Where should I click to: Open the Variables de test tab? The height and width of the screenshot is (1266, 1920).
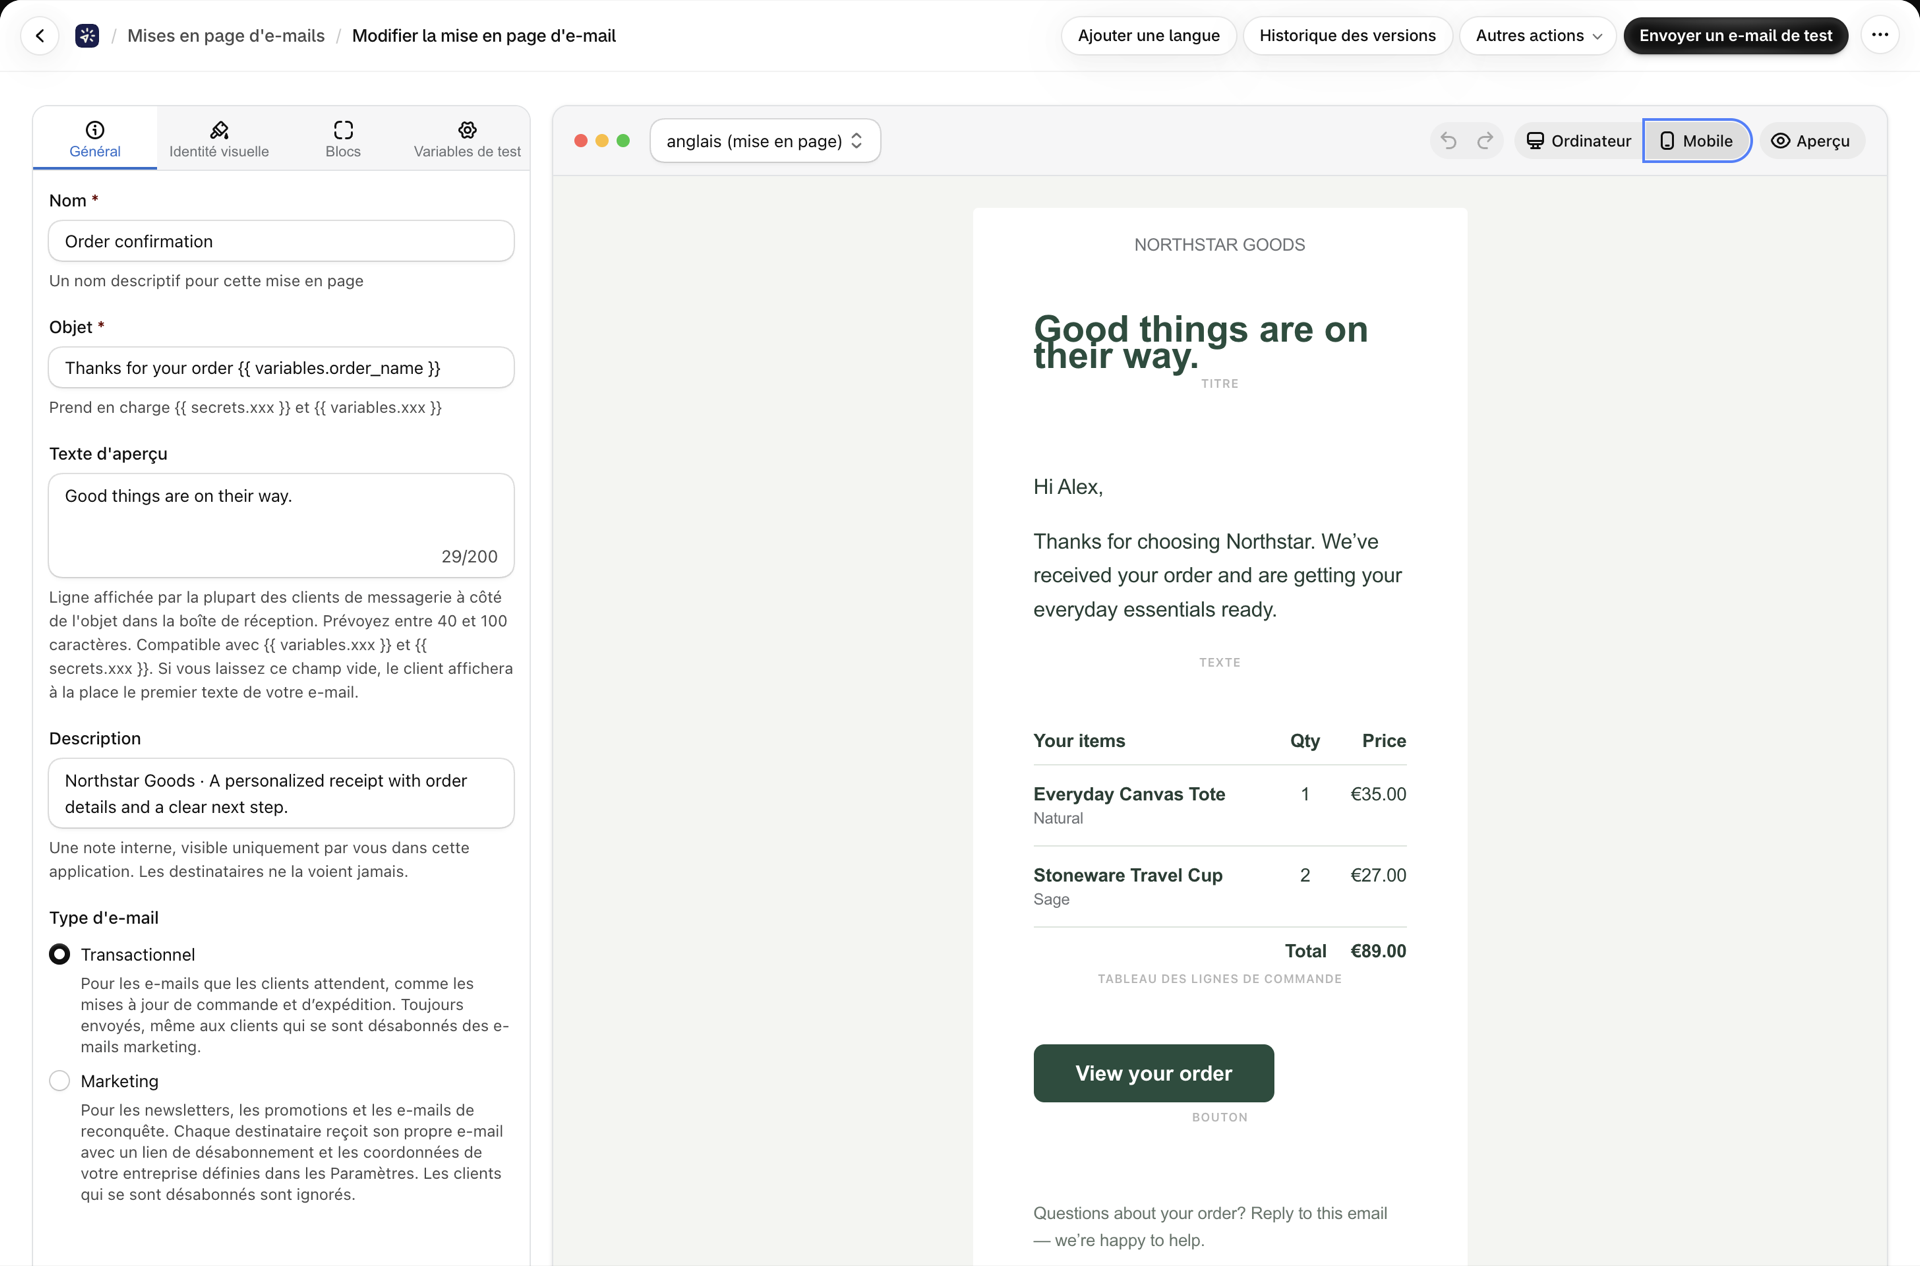(467, 138)
